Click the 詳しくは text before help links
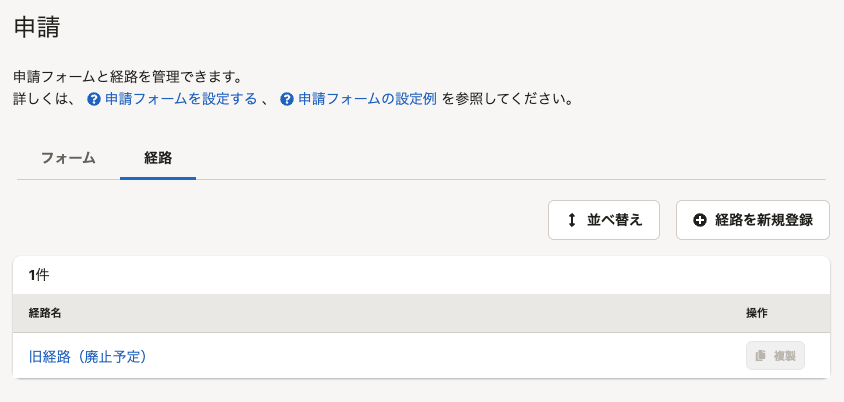Screen dimensions: 844x402 tap(47, 100)
